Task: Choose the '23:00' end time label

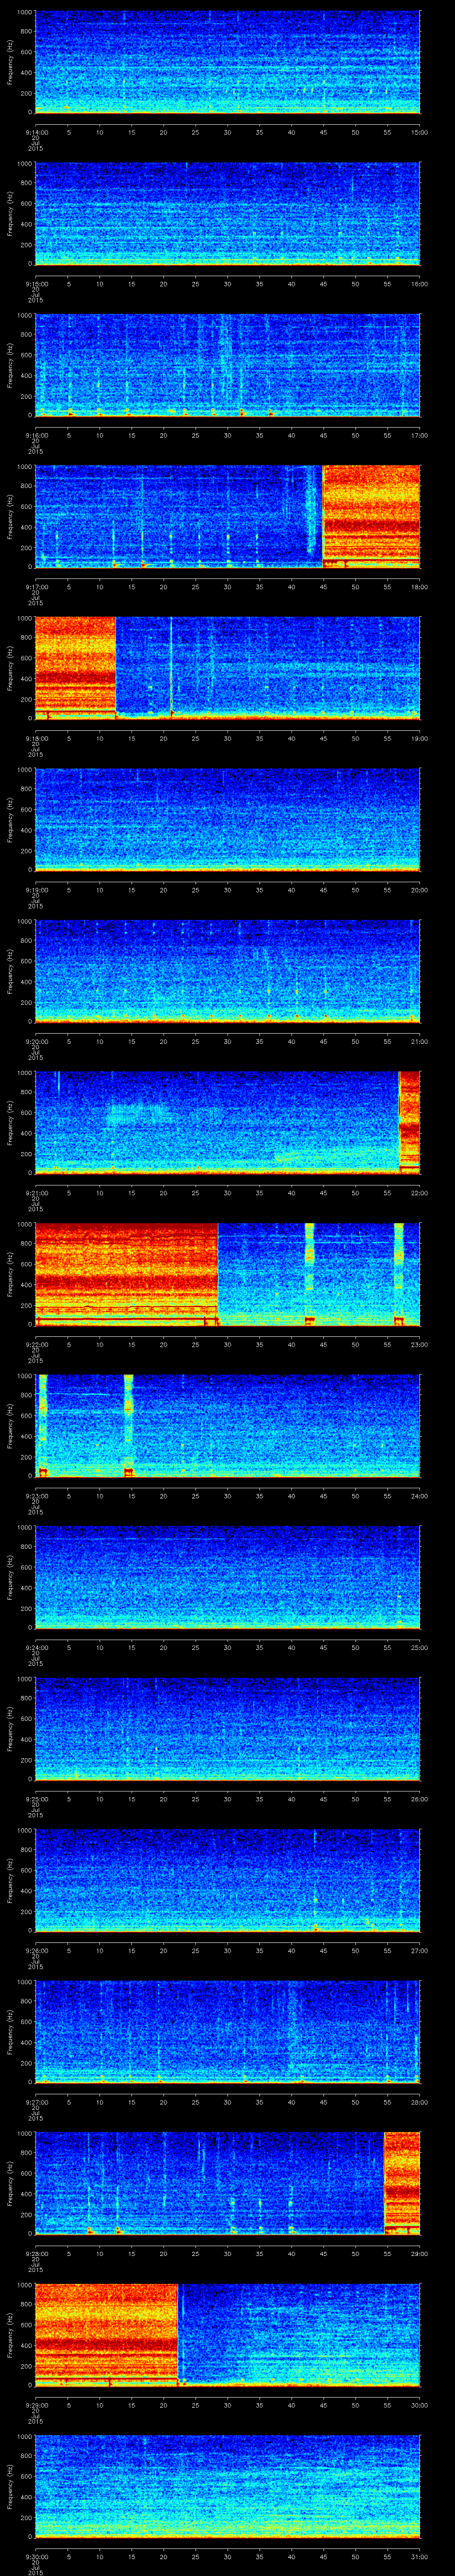Action: click(419, 1344)
